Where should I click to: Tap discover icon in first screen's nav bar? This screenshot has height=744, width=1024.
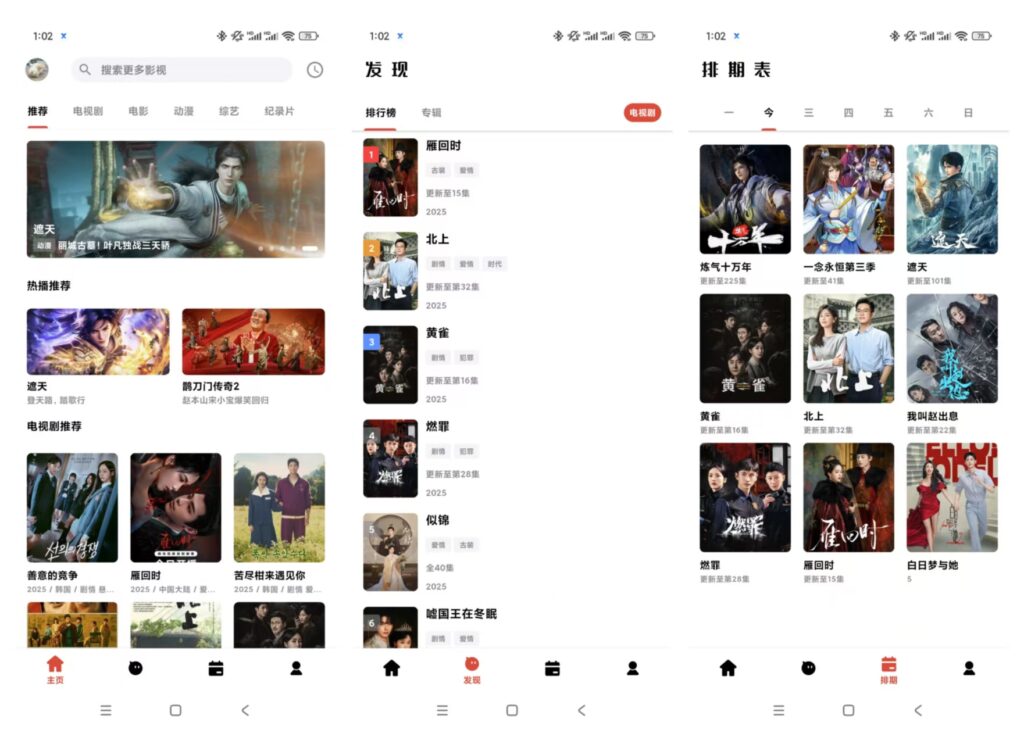click(136, 668)
